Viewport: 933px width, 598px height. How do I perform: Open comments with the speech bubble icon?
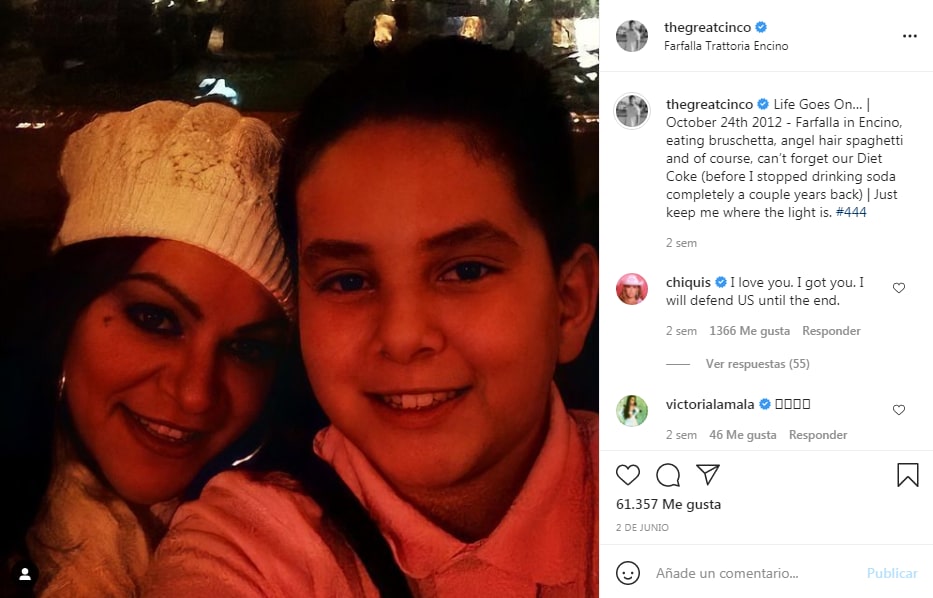pos(668,475)
